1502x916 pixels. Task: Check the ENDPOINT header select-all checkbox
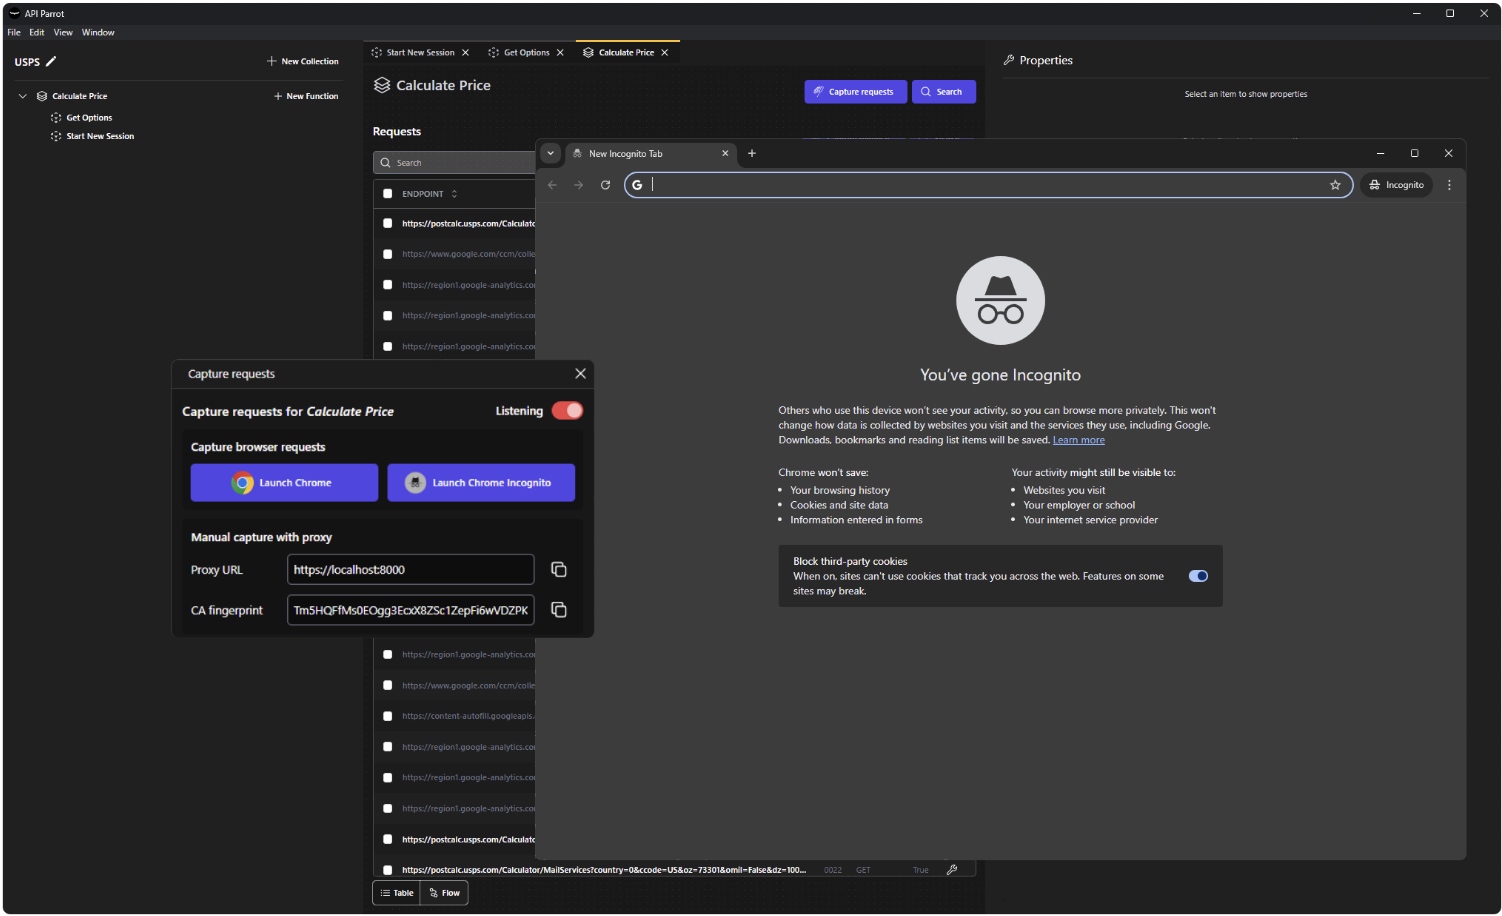388,194
